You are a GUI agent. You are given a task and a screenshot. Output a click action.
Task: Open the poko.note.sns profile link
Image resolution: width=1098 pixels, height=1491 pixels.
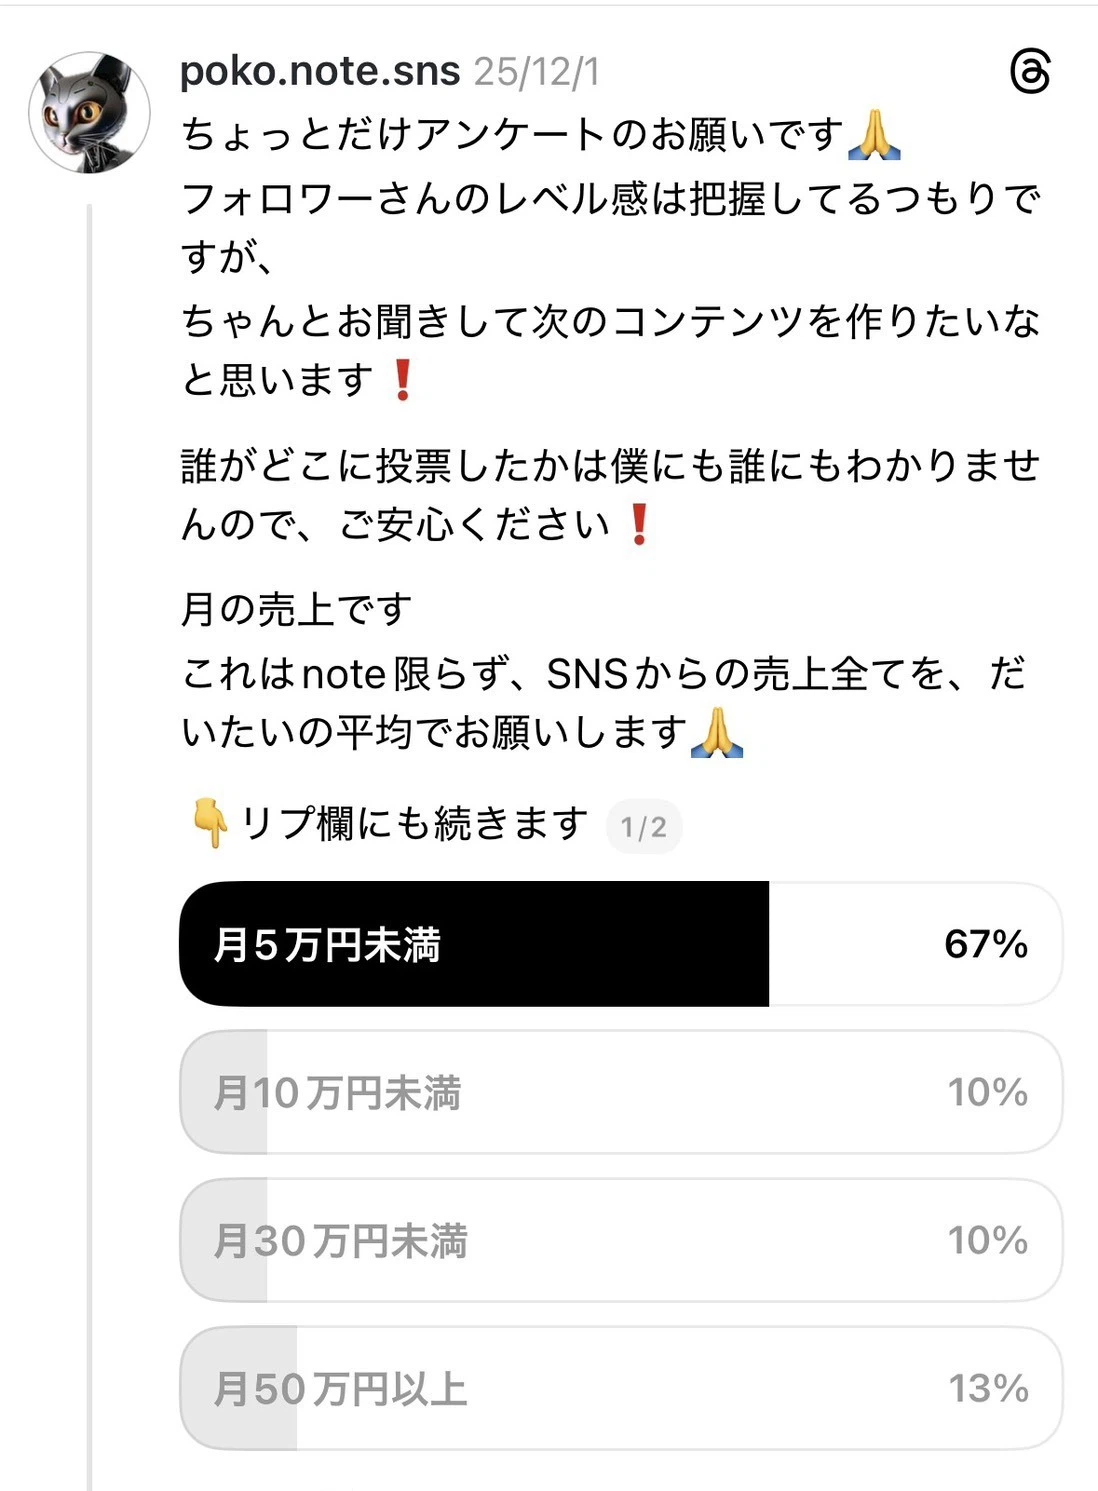320,72
